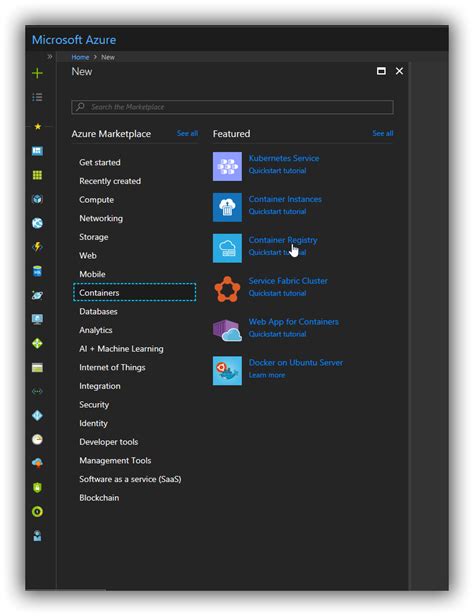Screen dimensions: 474x616
Task: Click the yellow Favorites star in sidebar
Action: tap(38, 126)
